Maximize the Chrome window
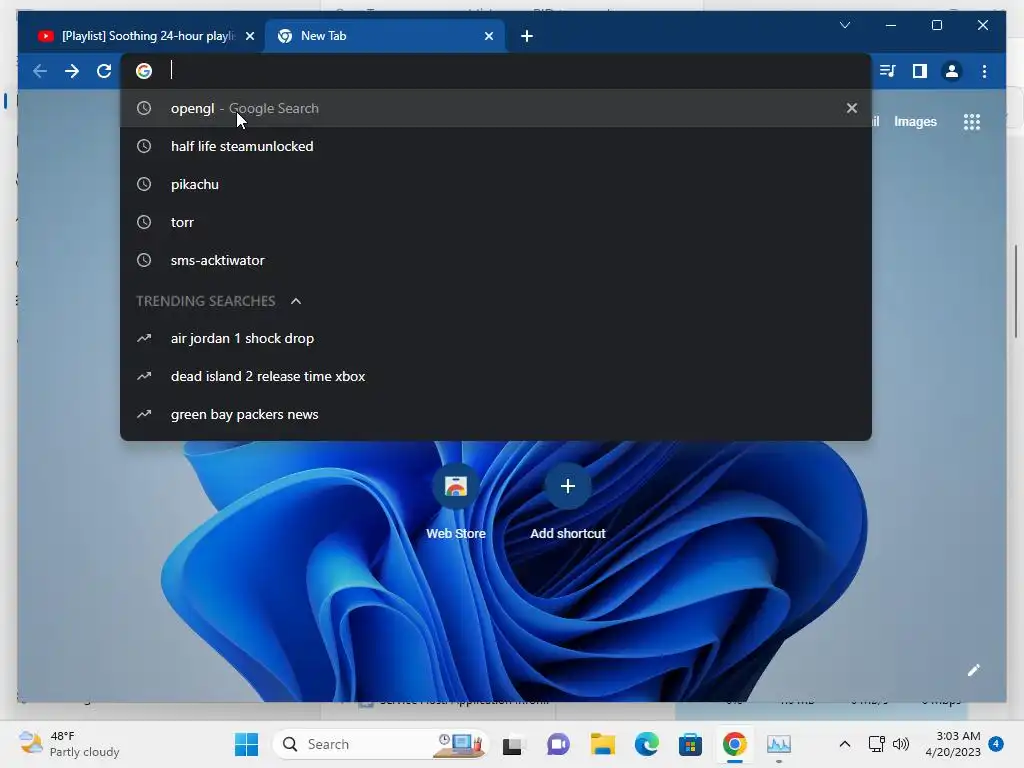Viewport: 1024px width, 768px height. coord(936,25)
